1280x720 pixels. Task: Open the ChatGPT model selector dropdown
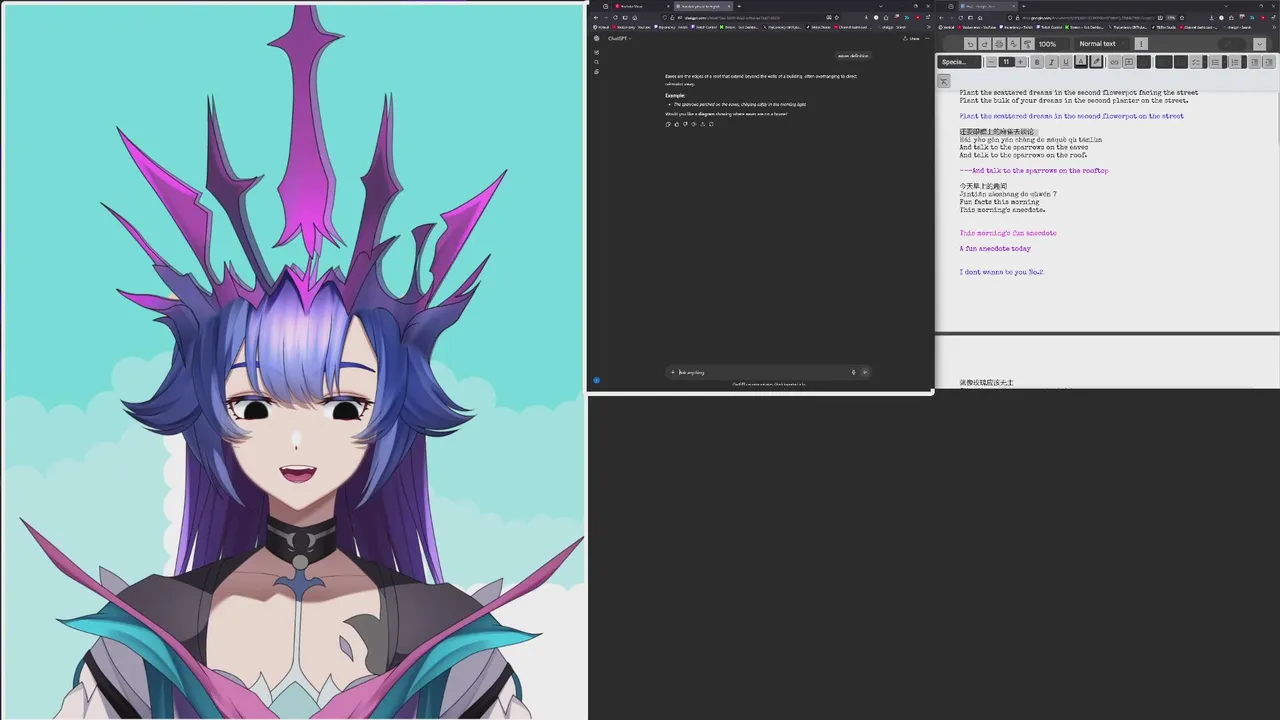[619, 38]
